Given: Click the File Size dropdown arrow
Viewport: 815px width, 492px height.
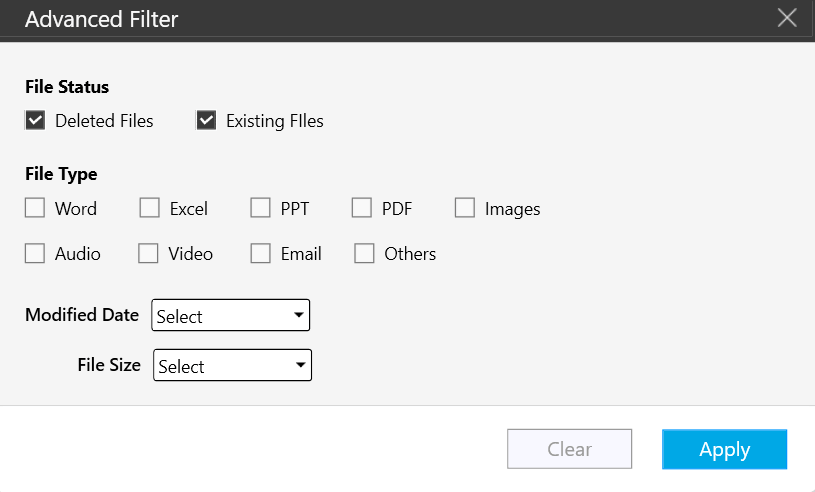Looking at the screenshot, I should (x=300, y=365).
